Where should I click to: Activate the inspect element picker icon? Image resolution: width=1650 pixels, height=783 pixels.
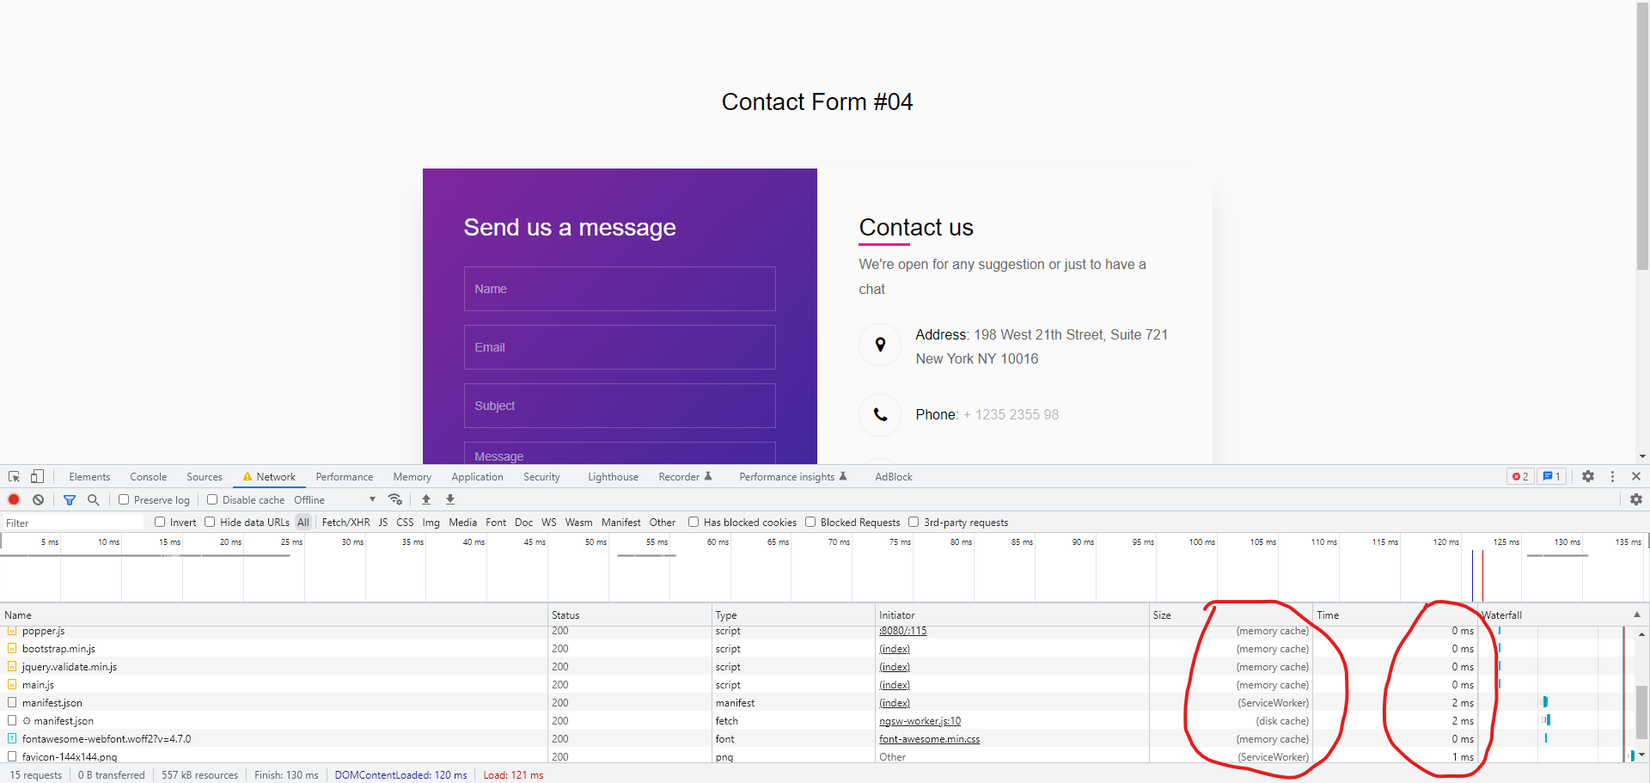point(14,477)
